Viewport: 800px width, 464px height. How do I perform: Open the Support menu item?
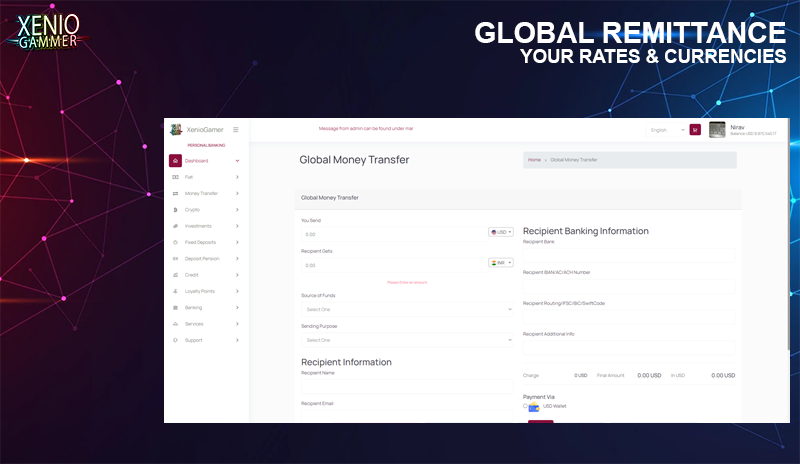(205, 340)
